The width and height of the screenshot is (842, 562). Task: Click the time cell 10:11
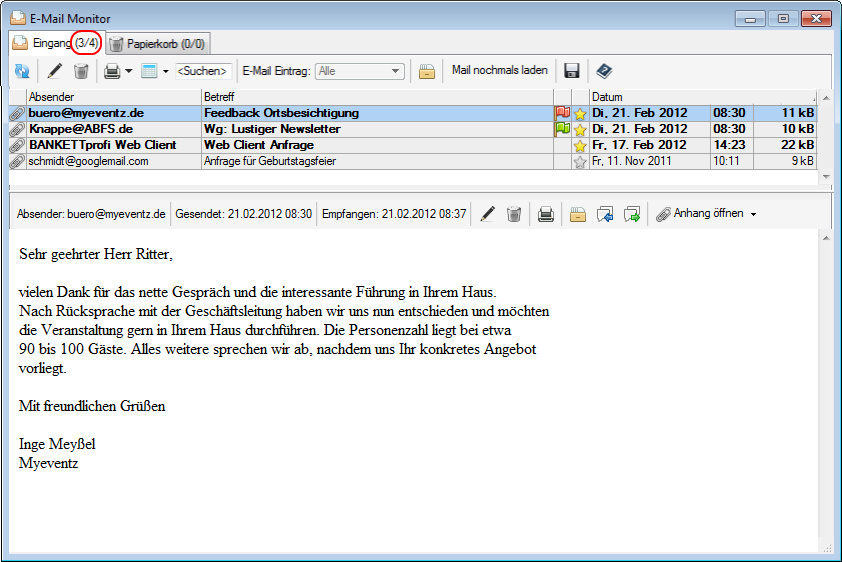(x=726, y=161)
